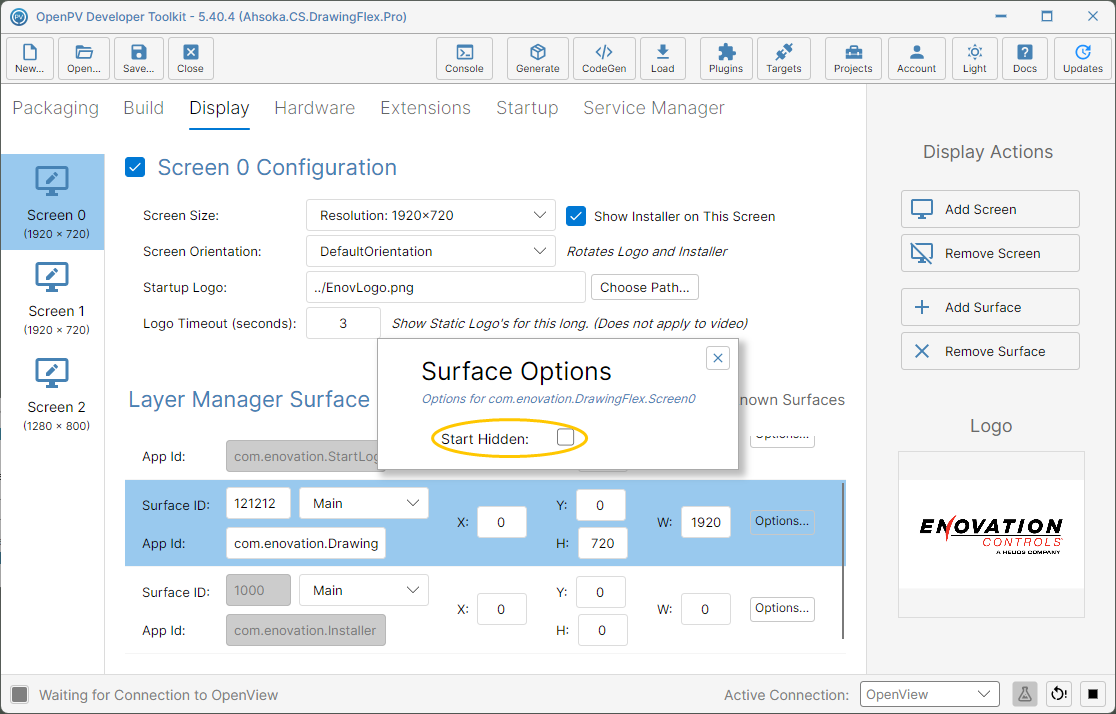Click the New project toolbar icon

click(x=30, y=58)
